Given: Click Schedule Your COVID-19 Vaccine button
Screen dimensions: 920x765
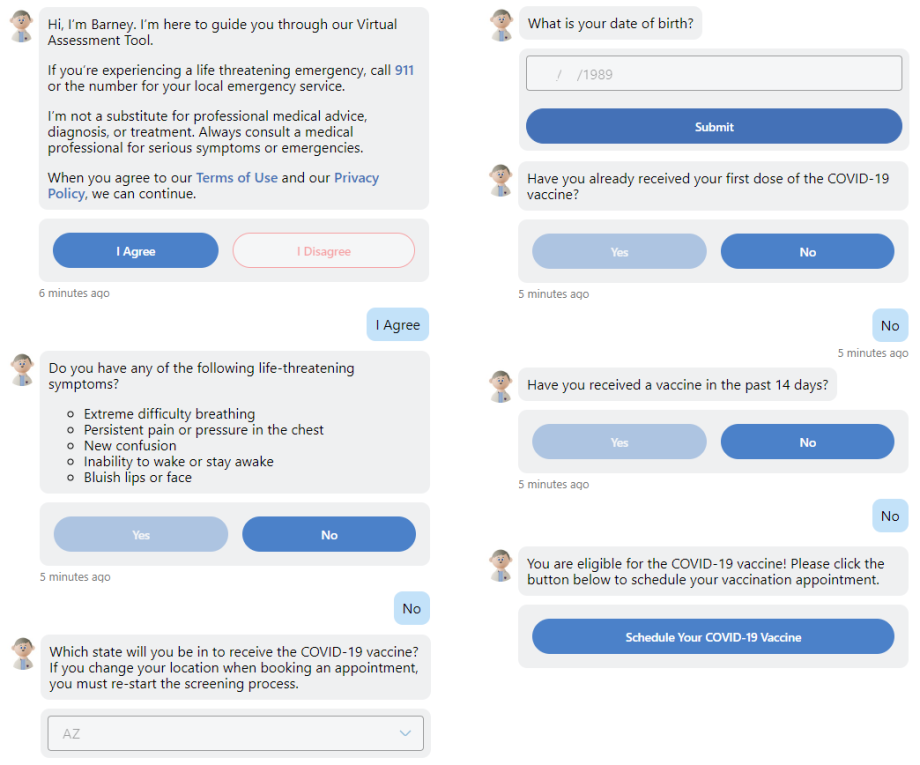Looking at the screenshot, I should pyautogui.click(x=713, y=637).
